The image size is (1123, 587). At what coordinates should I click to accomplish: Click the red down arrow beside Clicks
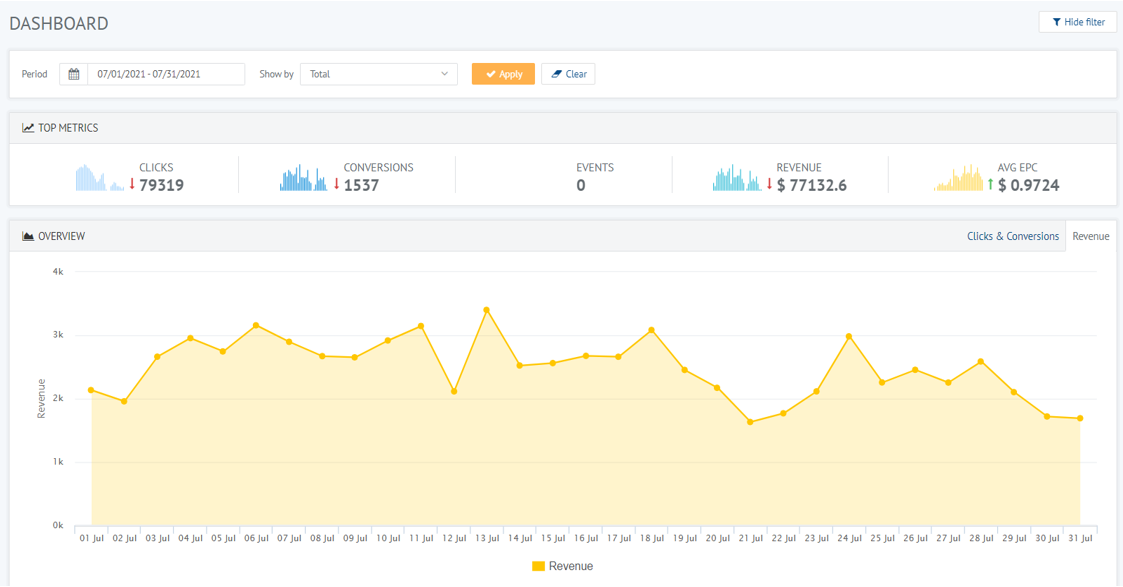point(132,185)
